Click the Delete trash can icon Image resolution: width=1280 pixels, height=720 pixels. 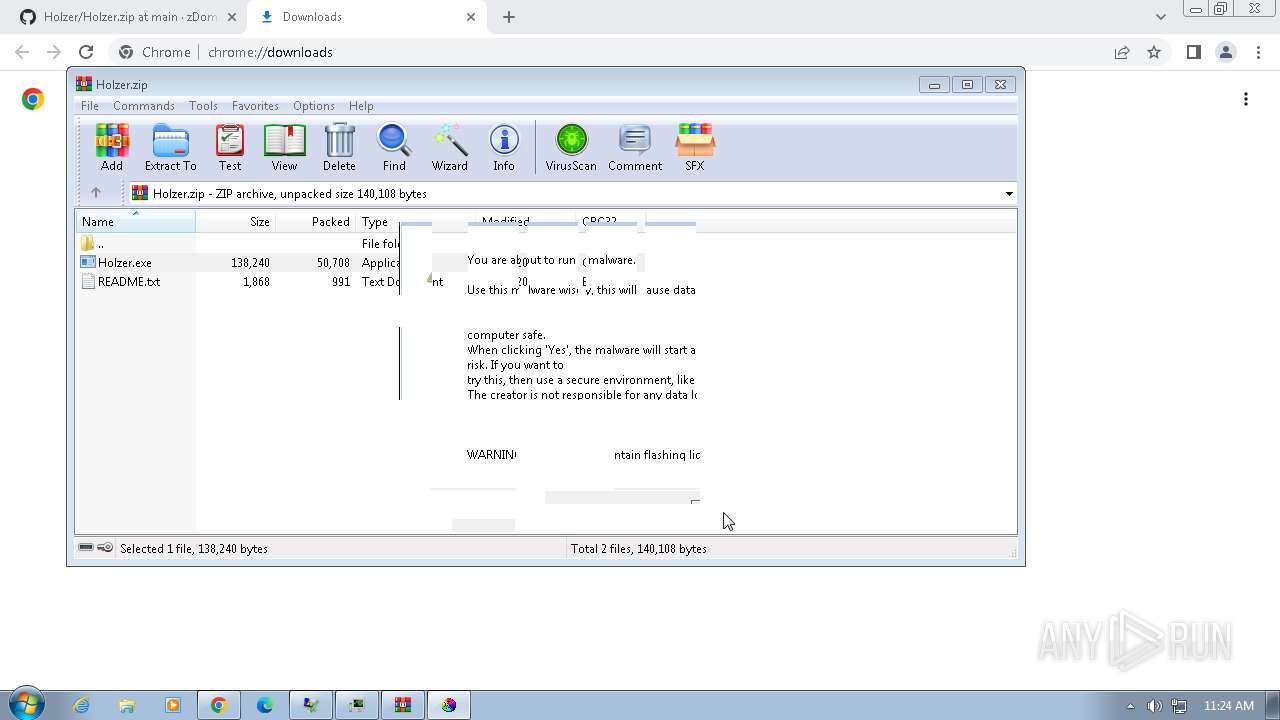click(x=339, y=147)
